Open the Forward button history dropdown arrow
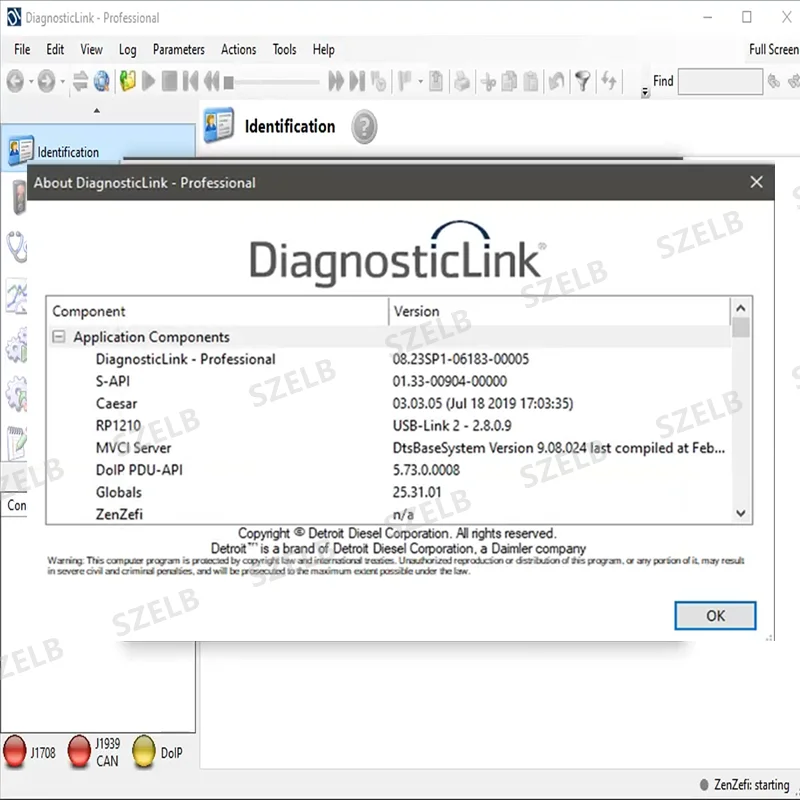Screen dimensions: 800x800 click(x=63, y=81)
